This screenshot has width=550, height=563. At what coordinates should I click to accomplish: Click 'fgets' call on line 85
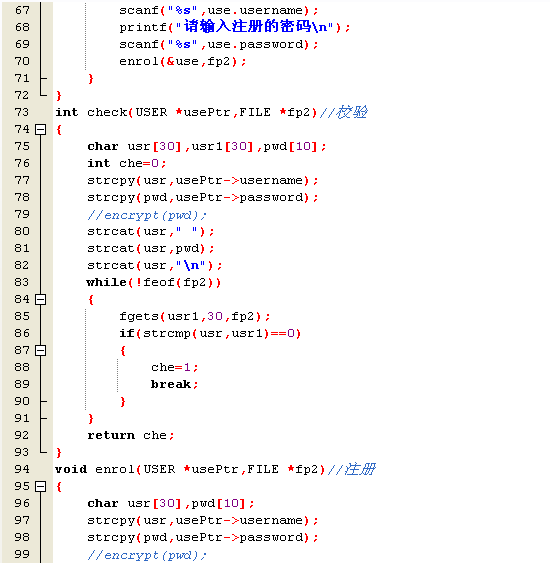pos(139,316)
